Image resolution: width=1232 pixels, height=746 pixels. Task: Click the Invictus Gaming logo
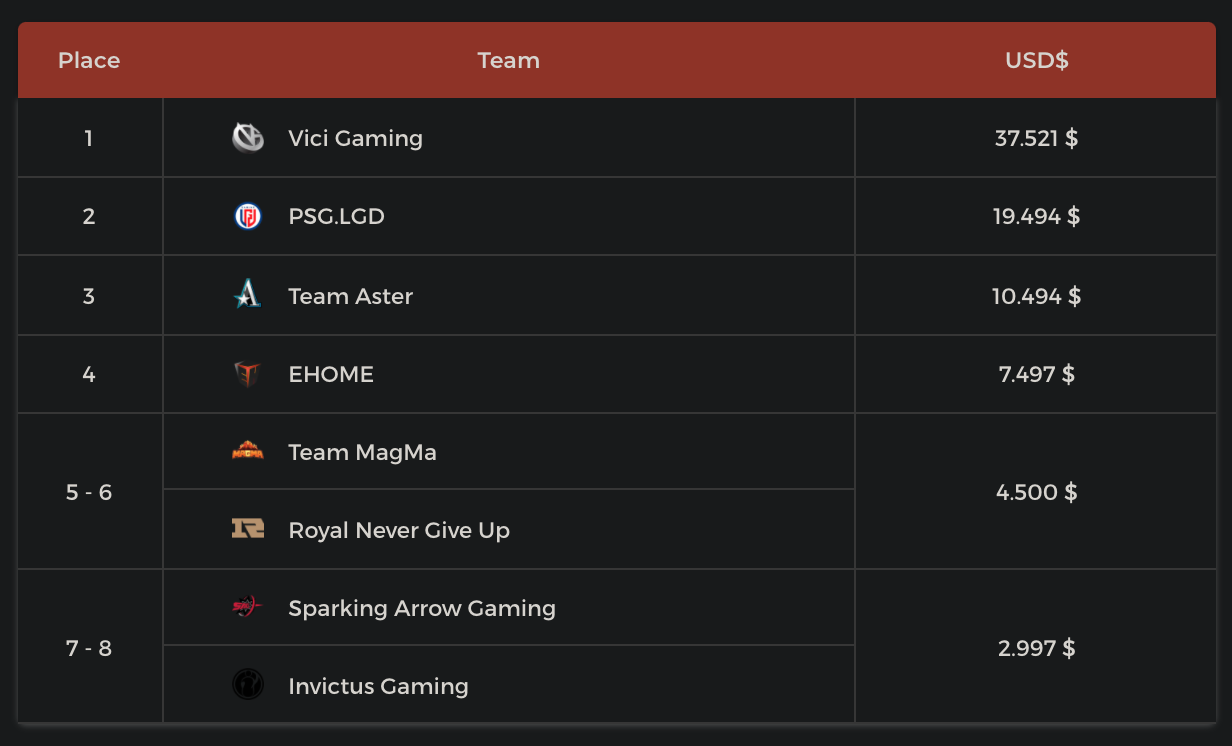click(248, 685)
